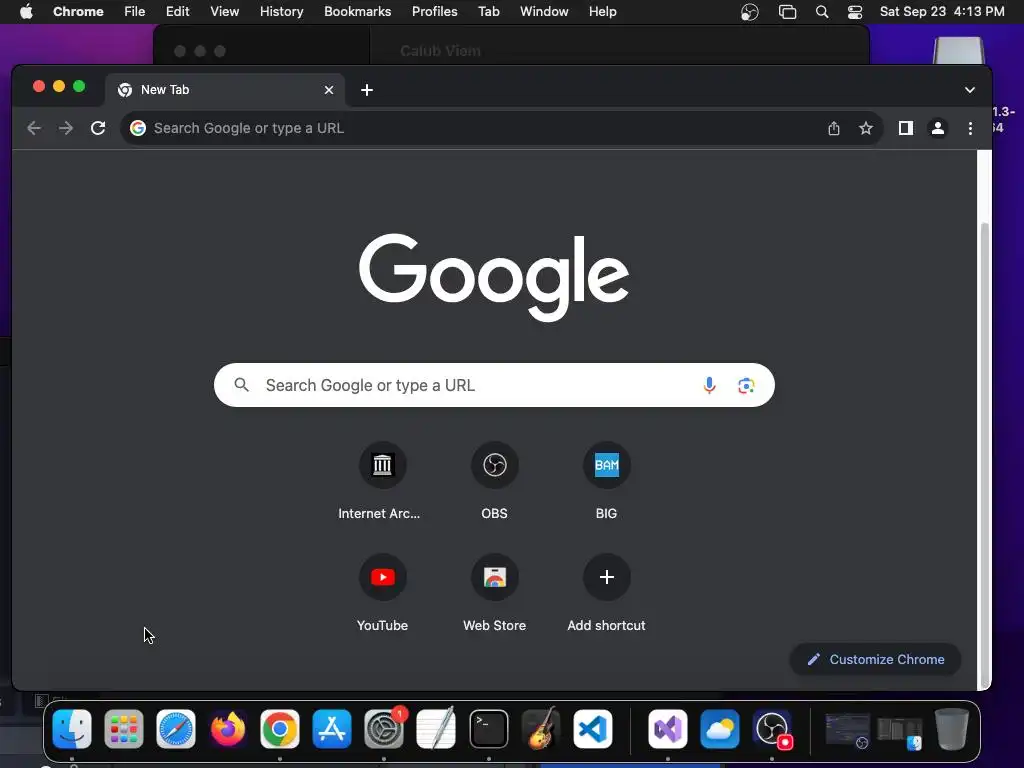Screen dimensions: 1024x768
Task: Click the Google logo on page
Action: tap(494, 278)
